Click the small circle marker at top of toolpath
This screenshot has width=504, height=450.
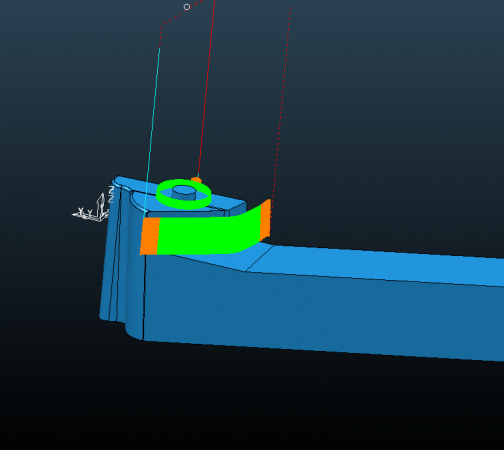click(x=187, y=7)
